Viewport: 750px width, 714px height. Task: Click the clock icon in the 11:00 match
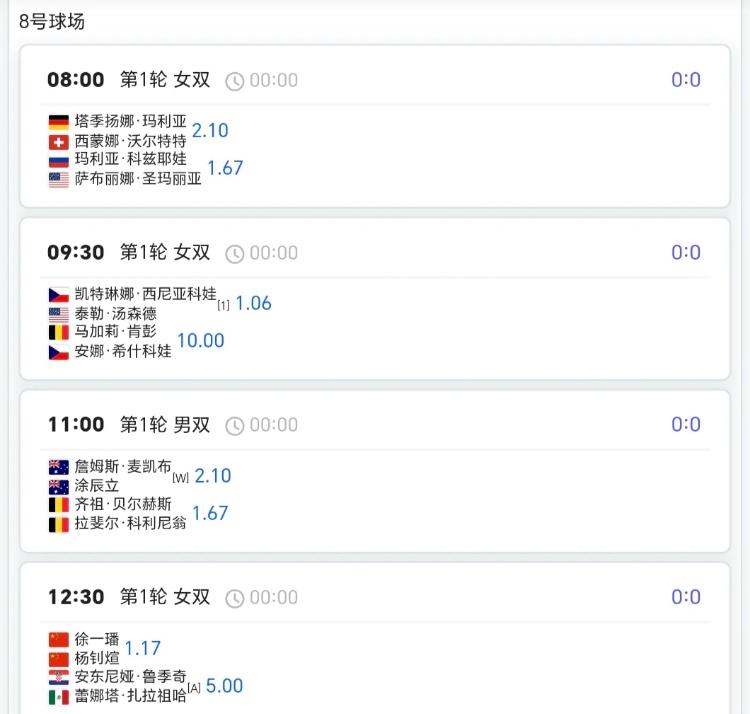234,426
